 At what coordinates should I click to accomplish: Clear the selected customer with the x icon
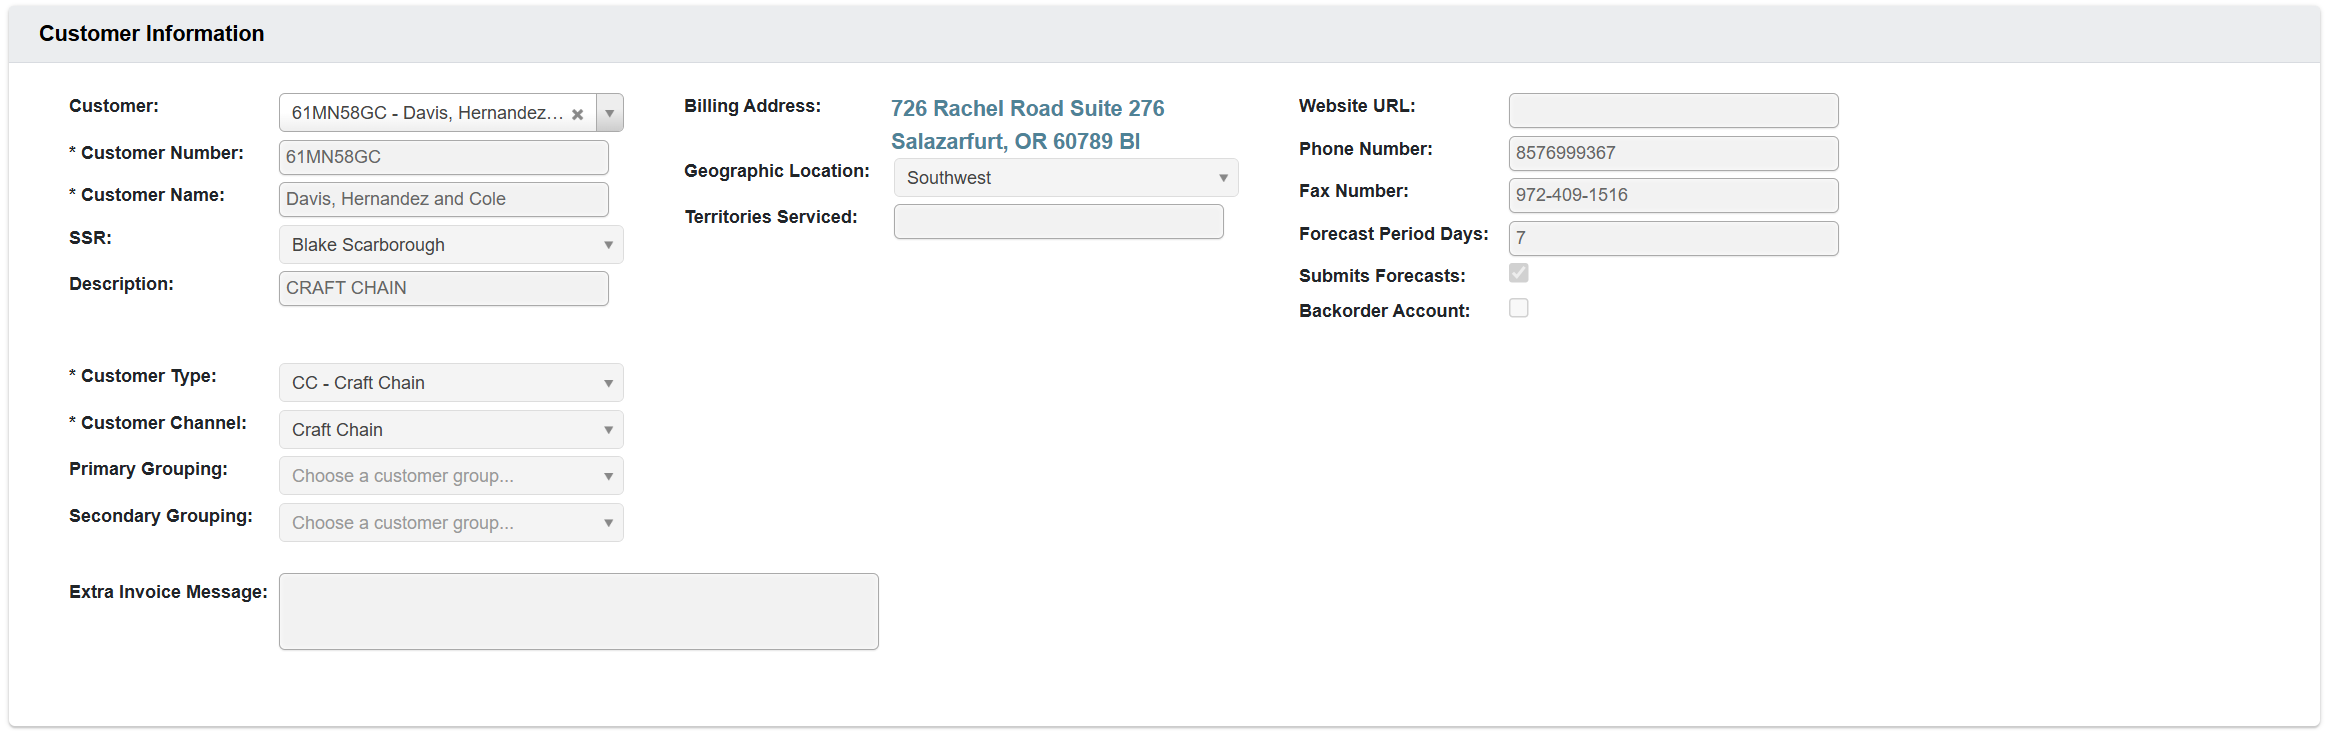click(x=578, y=113)
